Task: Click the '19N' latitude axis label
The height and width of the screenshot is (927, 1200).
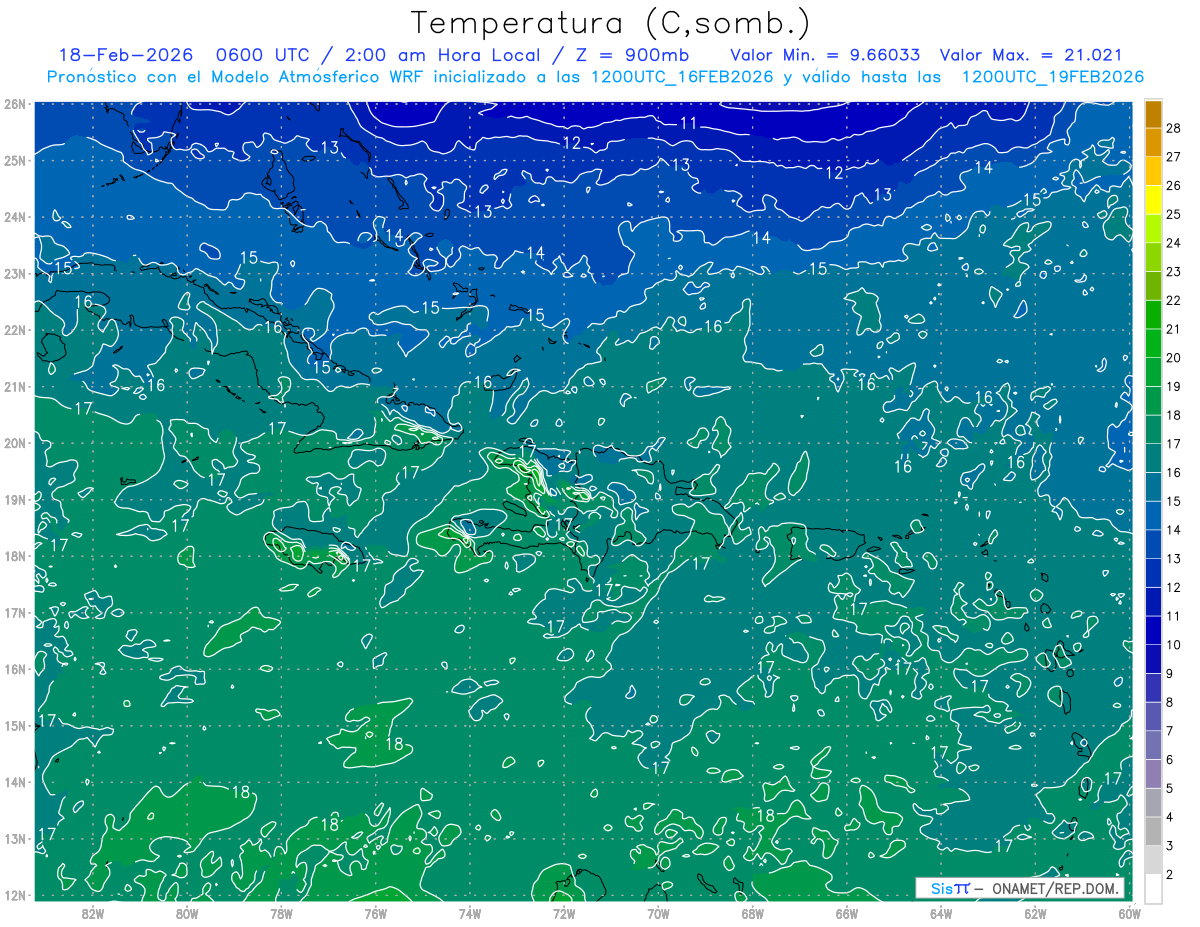Action: click(15, 500)
